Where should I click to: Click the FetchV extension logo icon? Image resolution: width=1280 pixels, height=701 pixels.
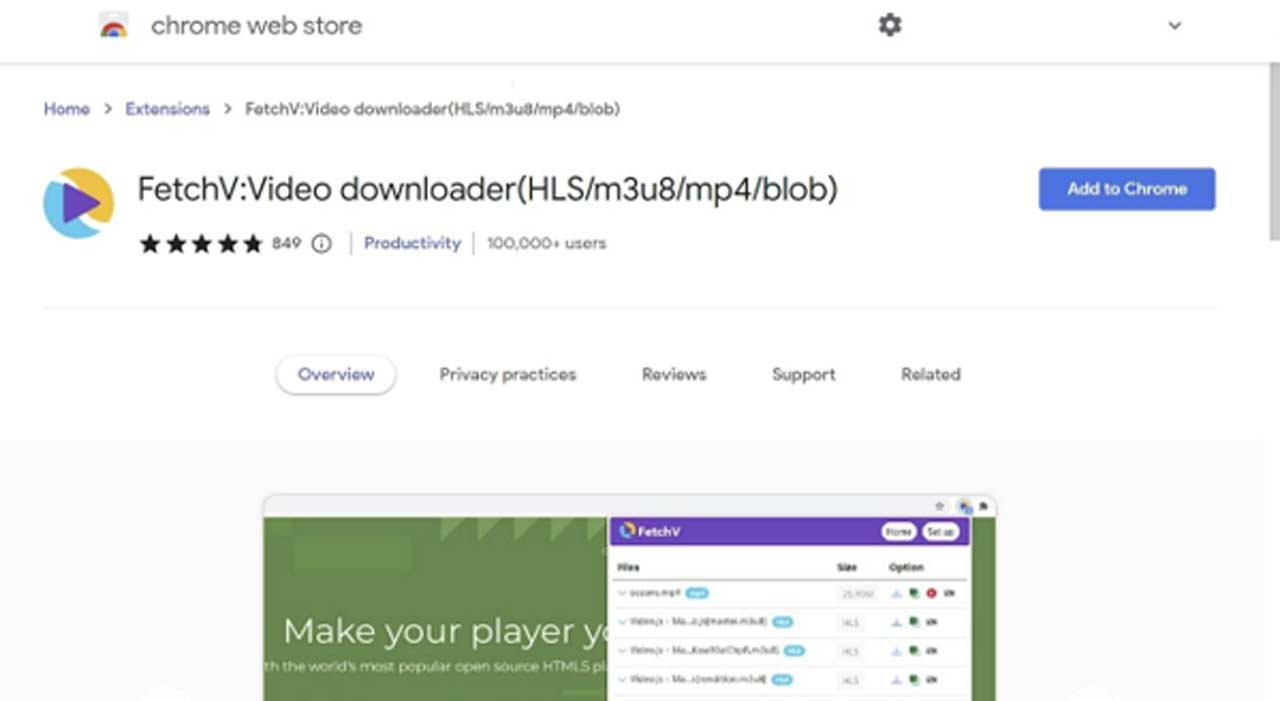coord(78,203)
